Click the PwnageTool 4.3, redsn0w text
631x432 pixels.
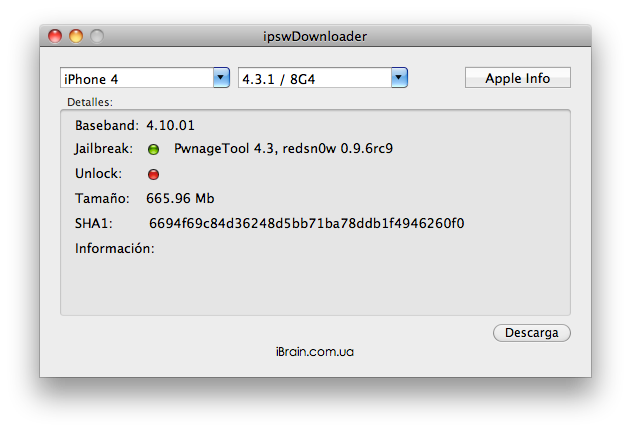coord(283,150)
